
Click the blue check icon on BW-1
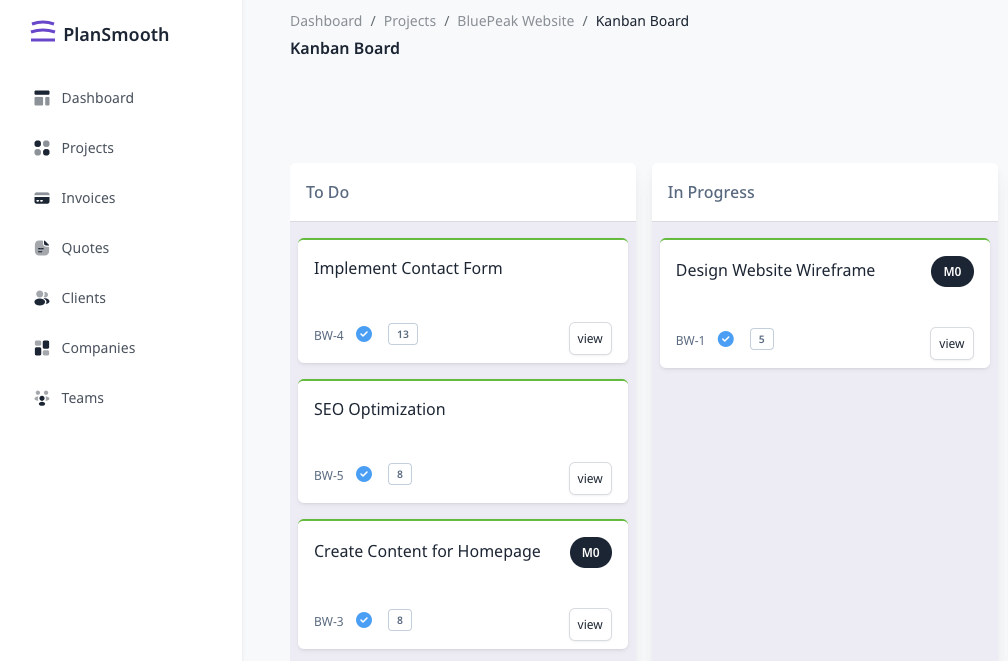726,339
